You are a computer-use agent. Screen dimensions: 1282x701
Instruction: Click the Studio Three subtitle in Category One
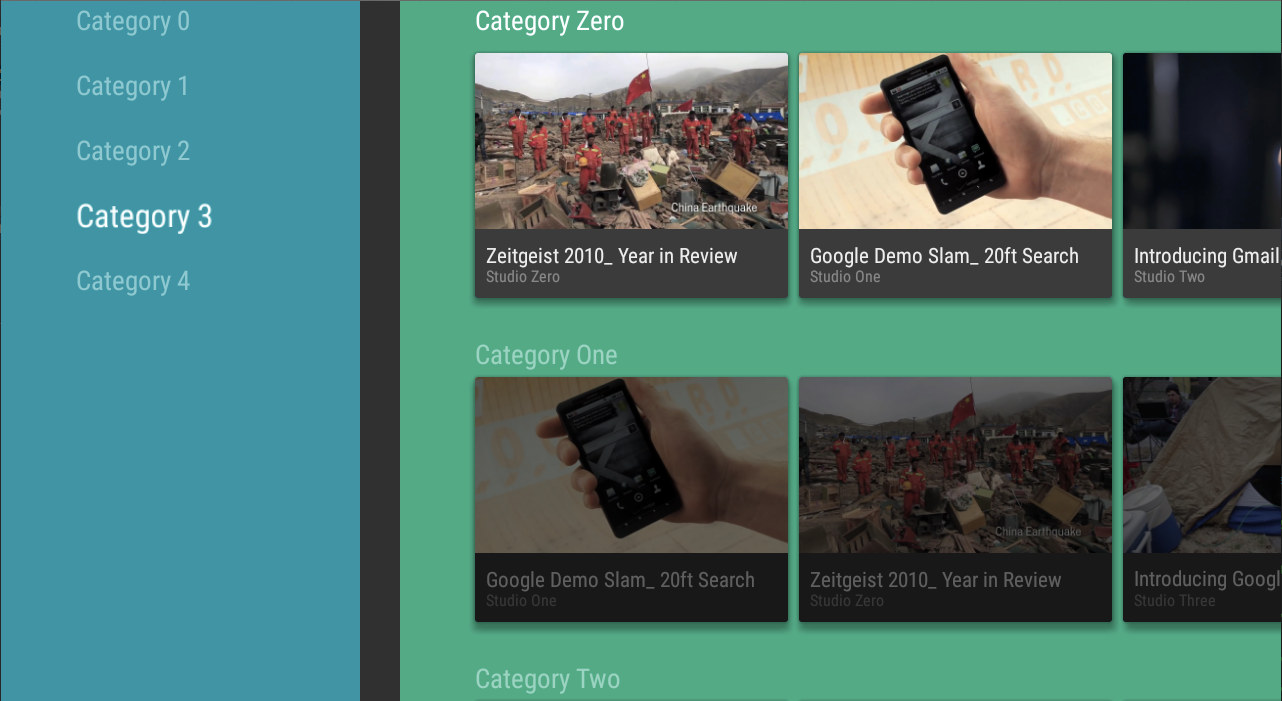click(1174, 601)
